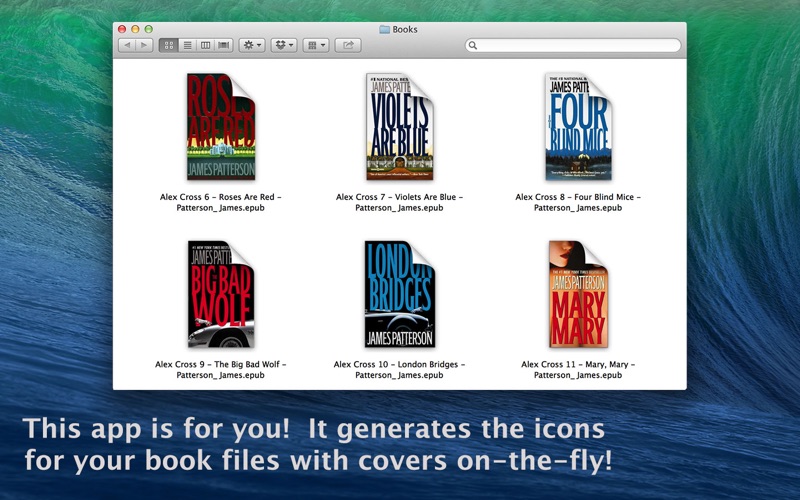
Task: Open the item arrangement dropdown
Action: coord(315,45)
